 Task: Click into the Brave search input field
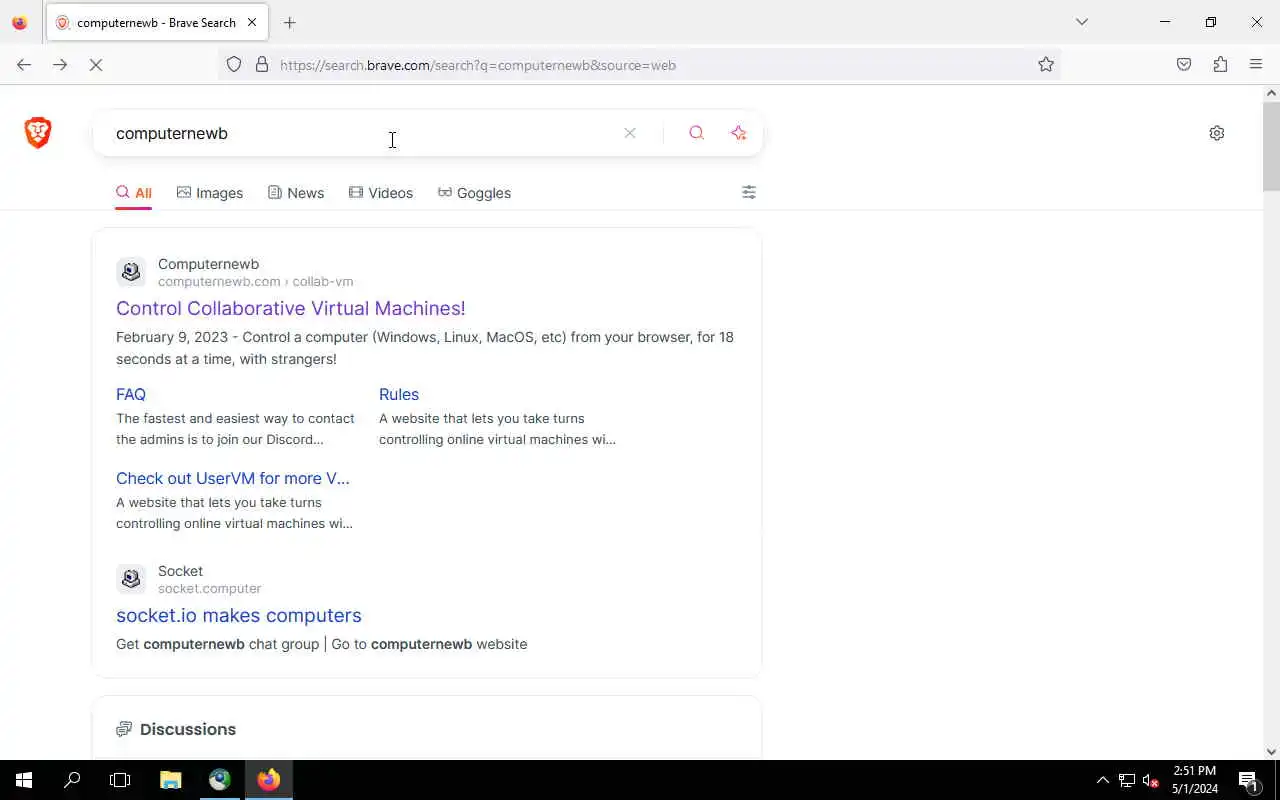(x=360, y=133)
